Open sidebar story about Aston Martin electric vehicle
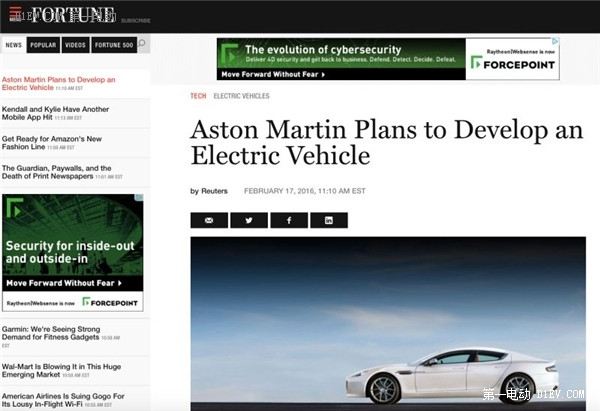Screen dimensions: 600x411 [59, 83]
